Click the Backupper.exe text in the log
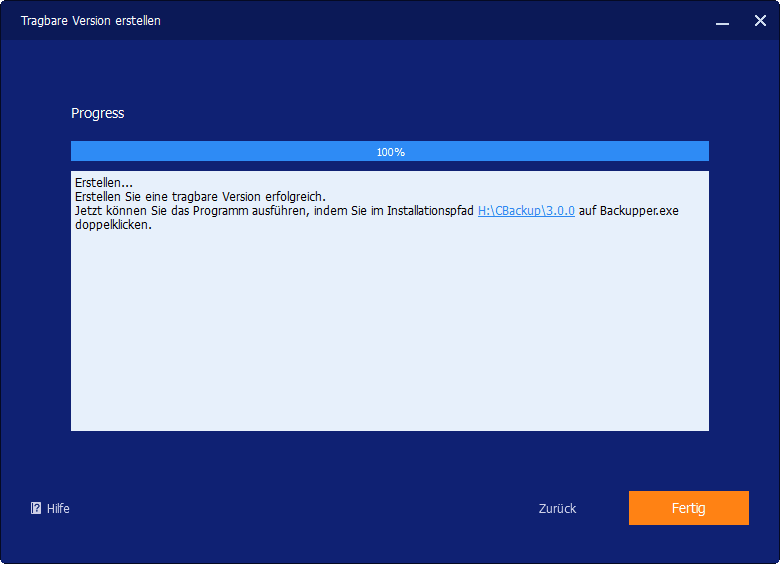 pyautogui.click(x=639, y=212)
